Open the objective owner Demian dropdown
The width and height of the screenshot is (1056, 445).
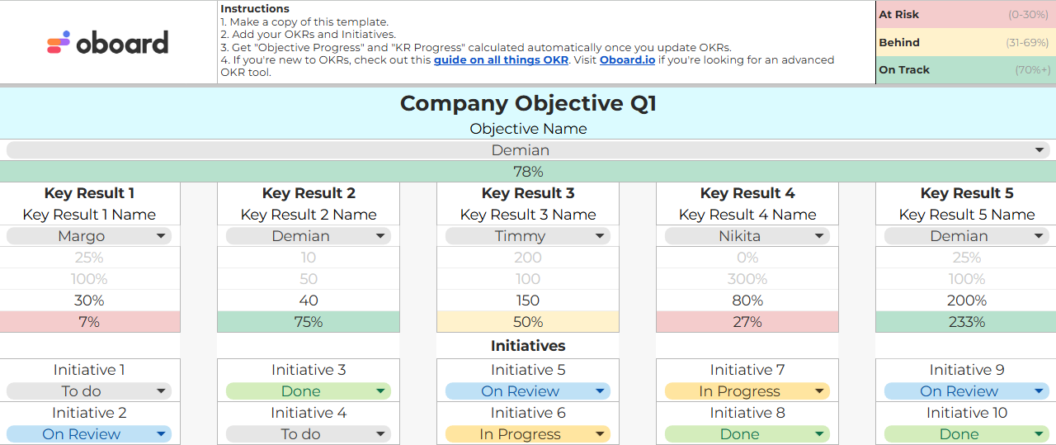click(528, 150)
